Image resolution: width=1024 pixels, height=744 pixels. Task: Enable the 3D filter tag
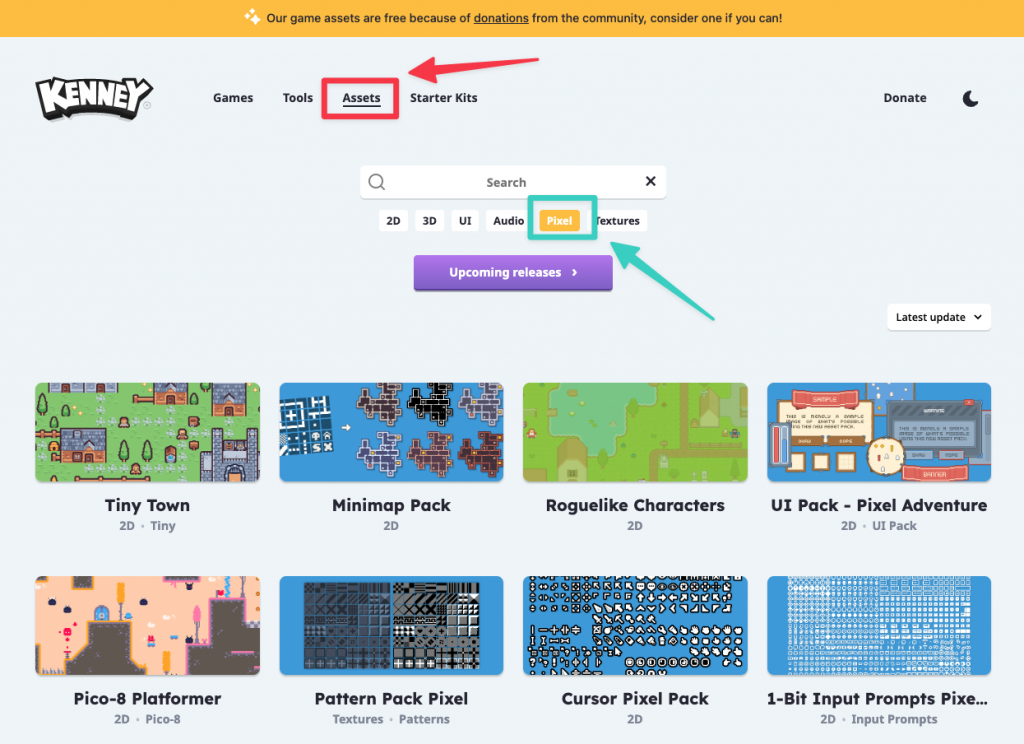click(429, 221)
